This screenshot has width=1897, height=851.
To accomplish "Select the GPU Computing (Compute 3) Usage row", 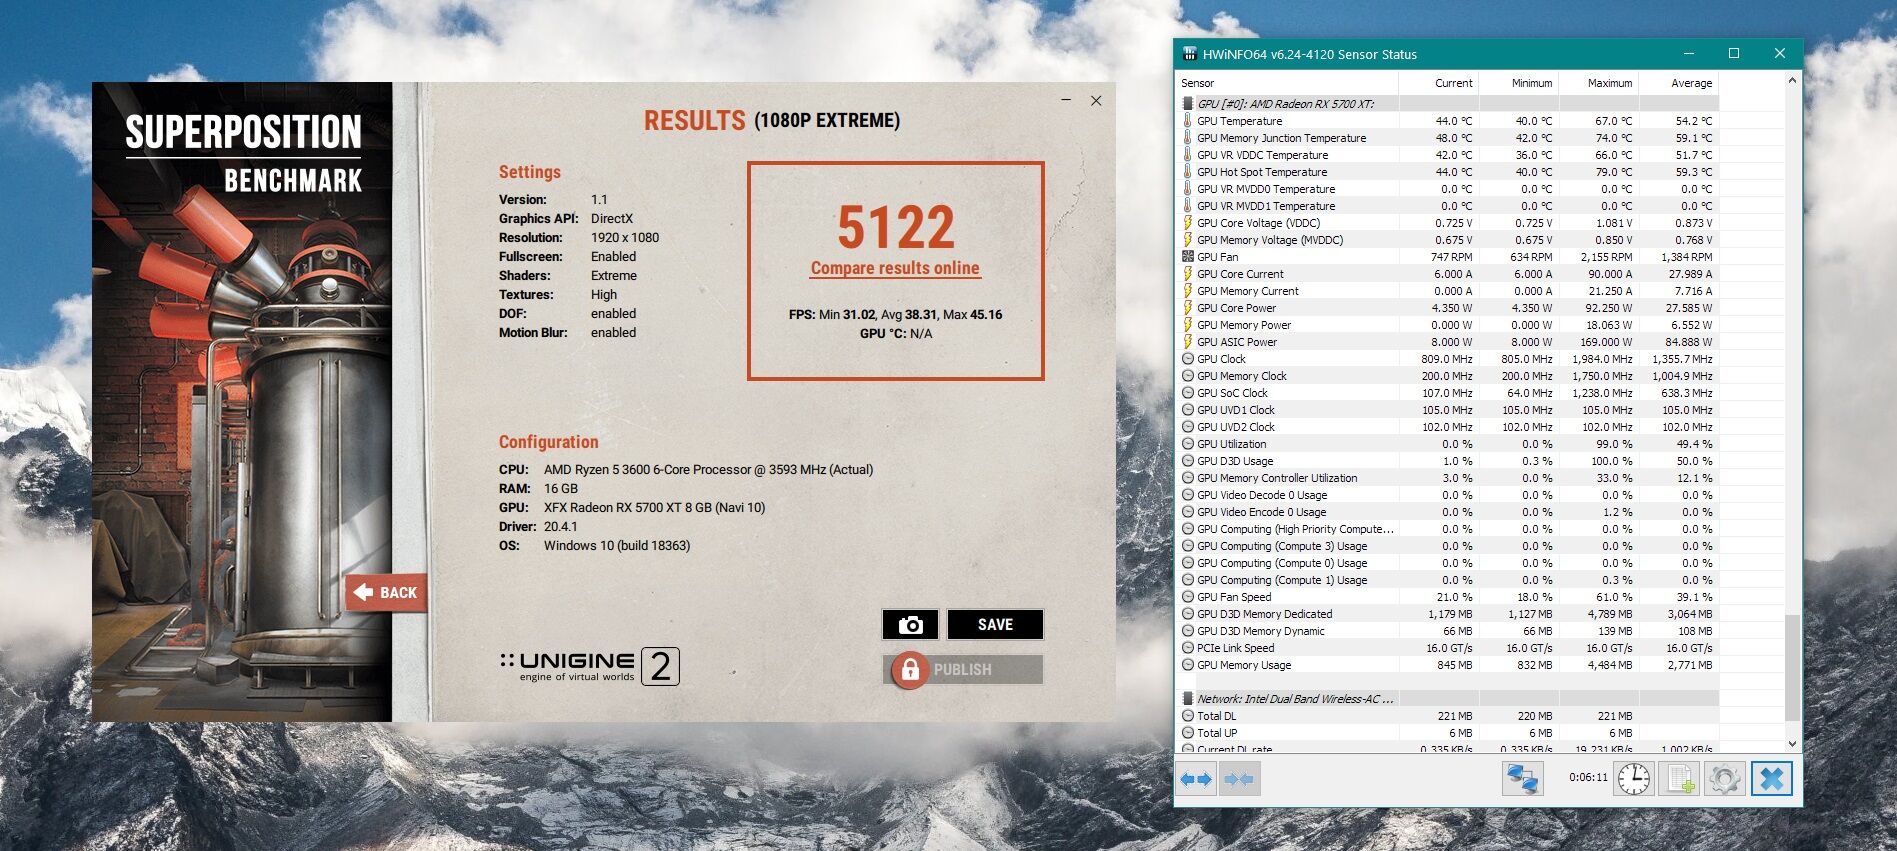I will coord(1448,546).
